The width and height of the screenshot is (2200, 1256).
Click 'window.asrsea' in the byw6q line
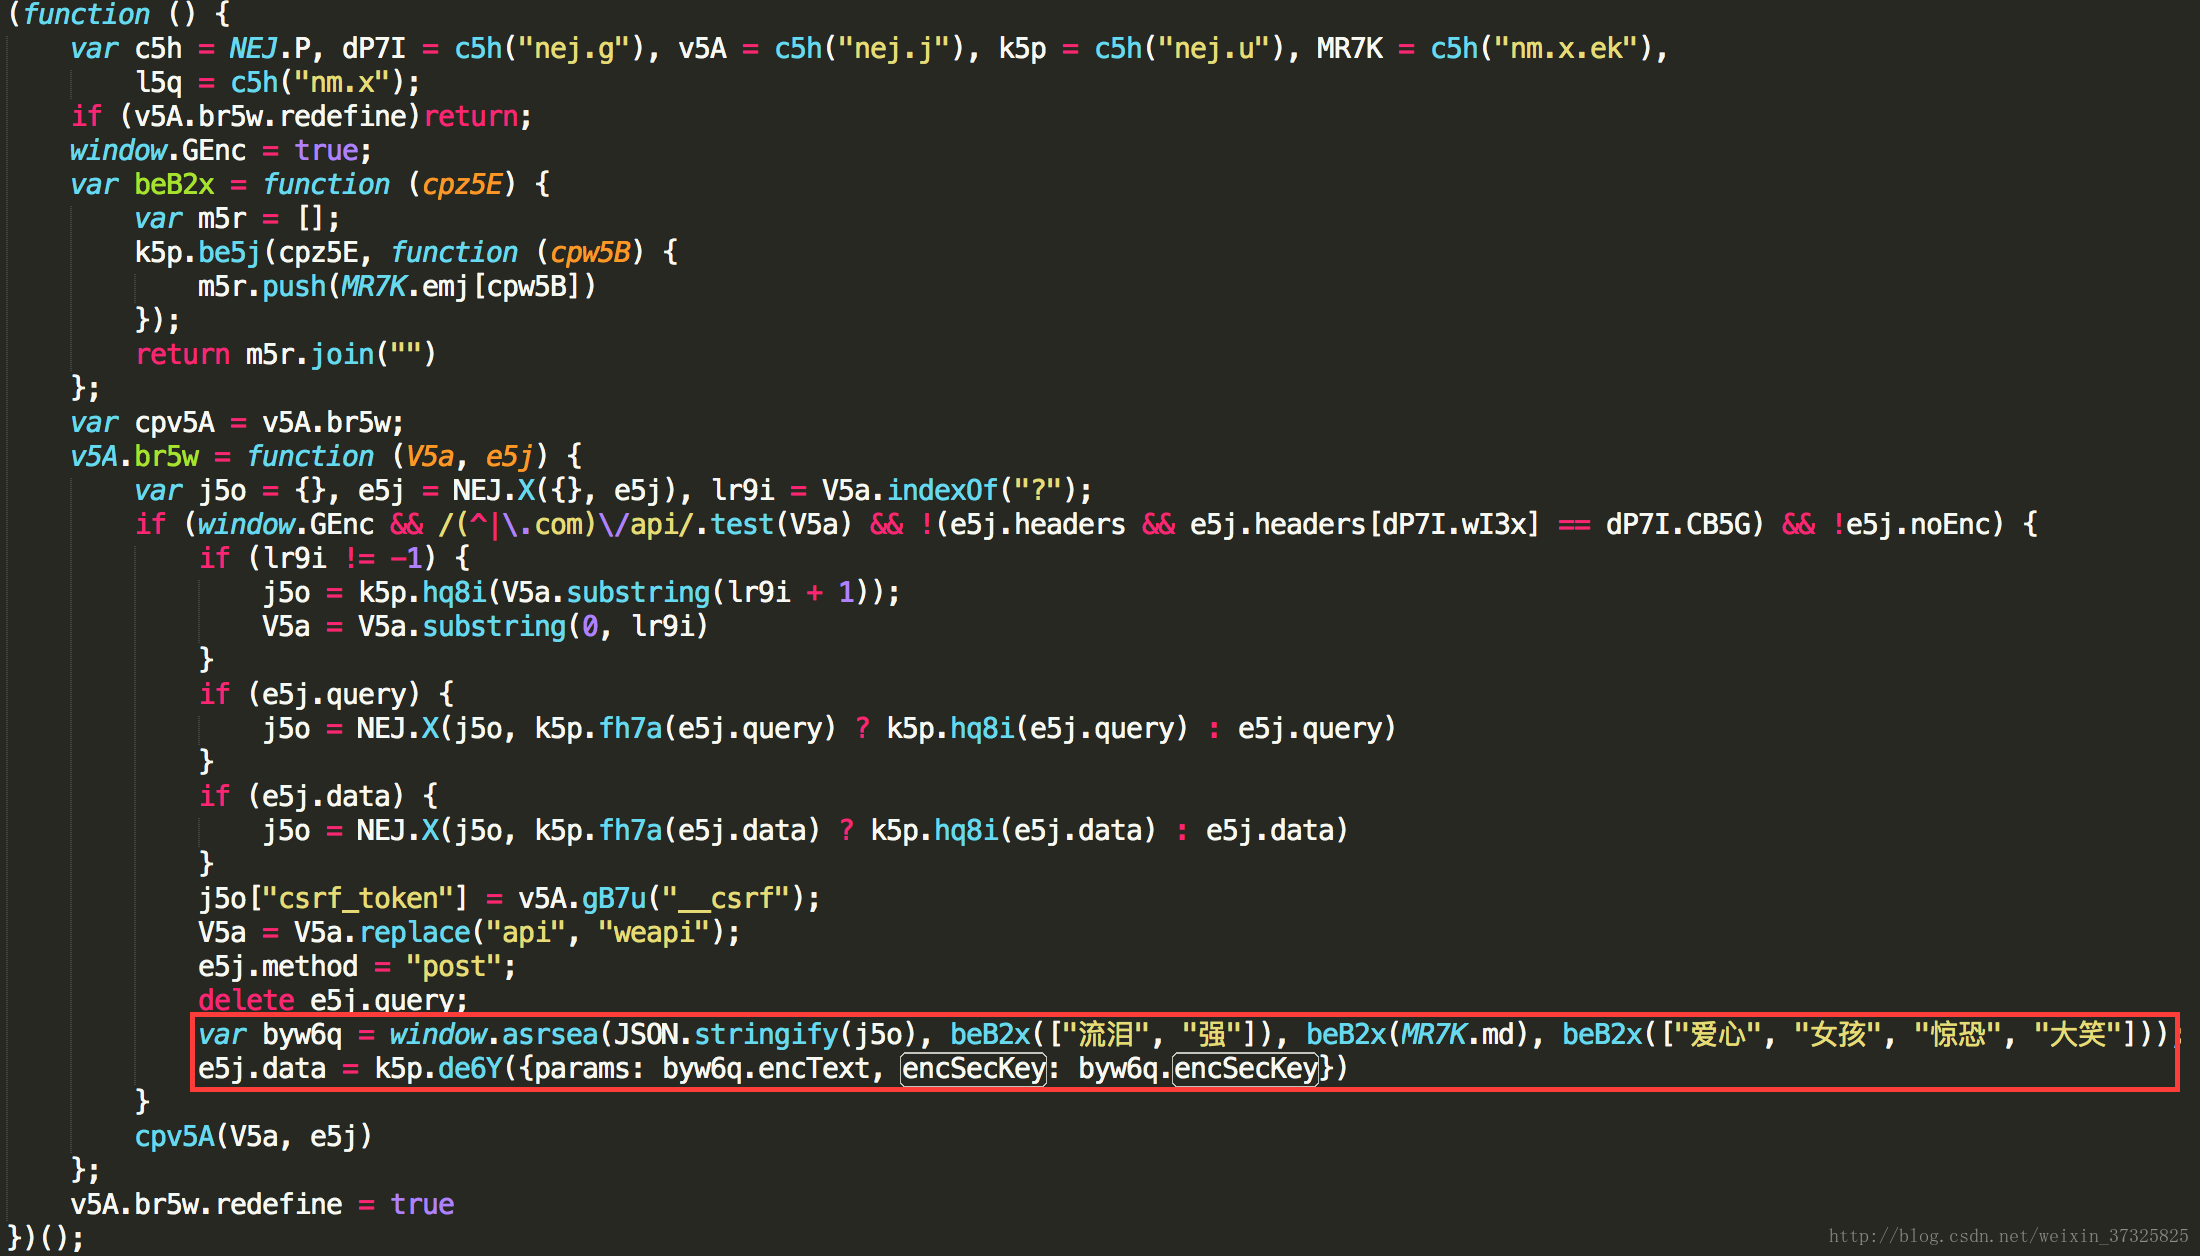tap(493, 1035)
